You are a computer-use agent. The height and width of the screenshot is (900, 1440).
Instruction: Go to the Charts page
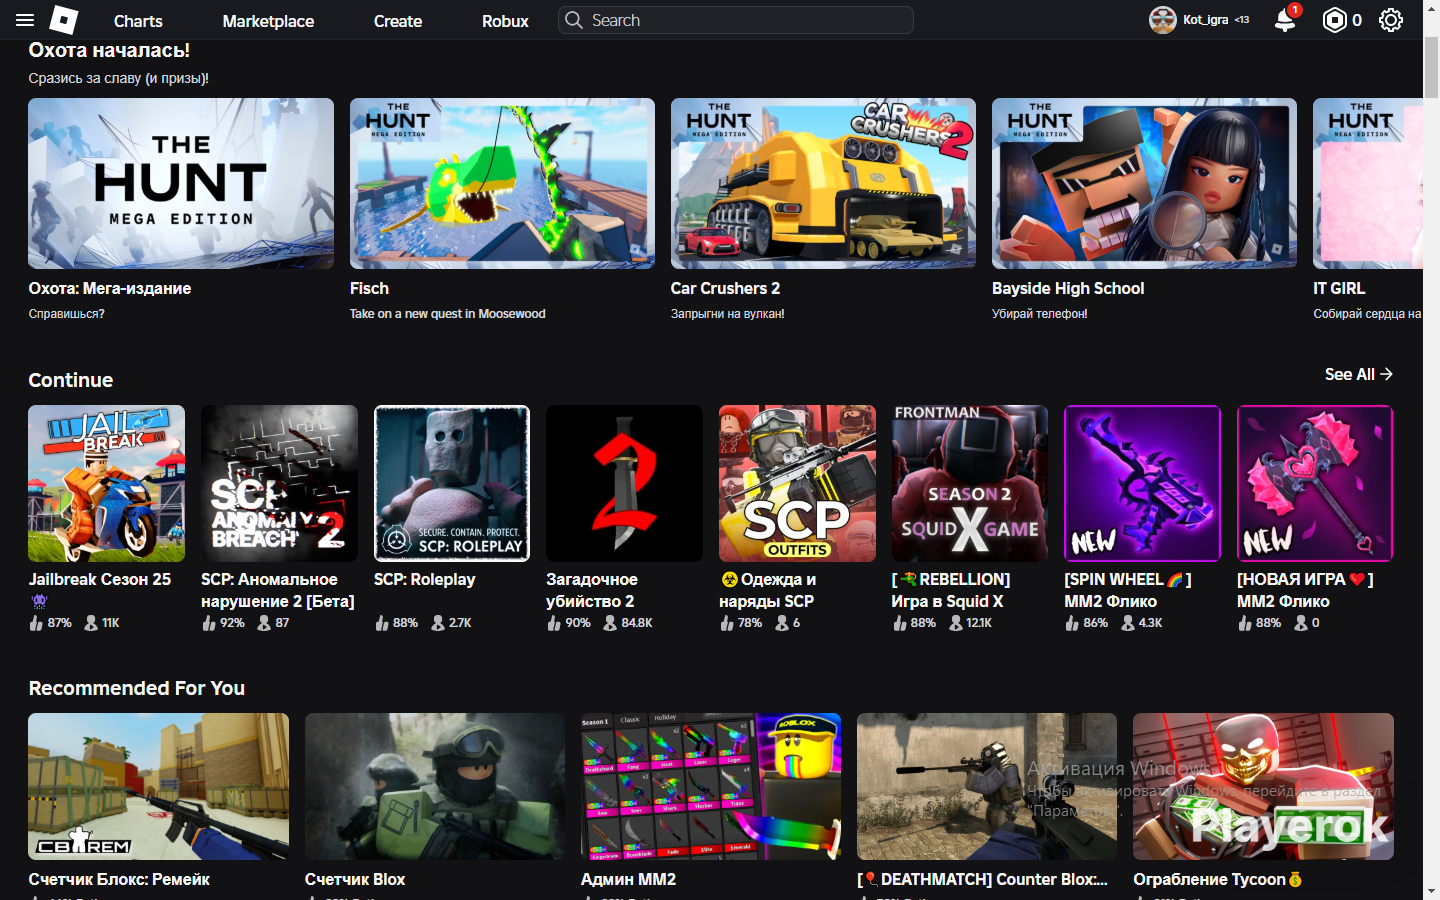click(138, 21)
